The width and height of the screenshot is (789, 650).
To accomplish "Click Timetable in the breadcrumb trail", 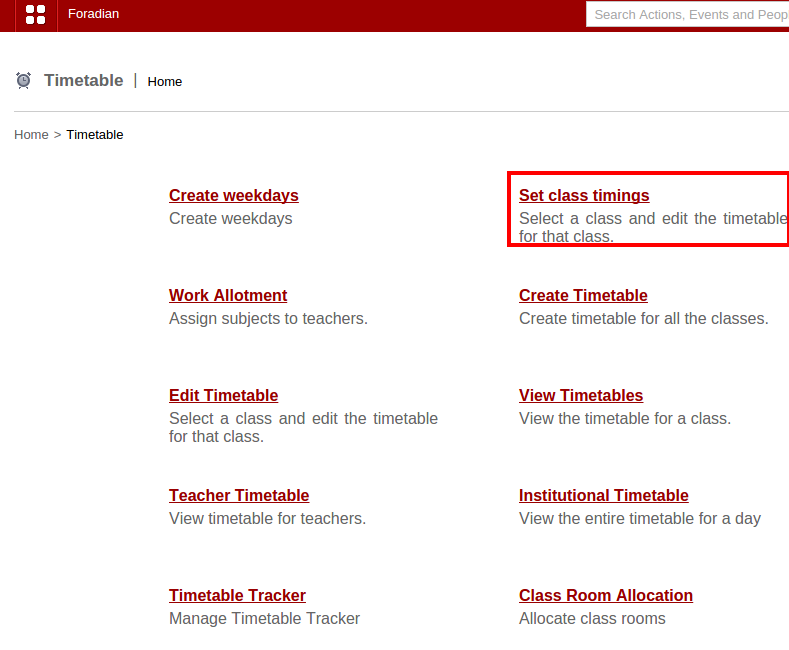I will pyautogui.click(x=95, y=134).
